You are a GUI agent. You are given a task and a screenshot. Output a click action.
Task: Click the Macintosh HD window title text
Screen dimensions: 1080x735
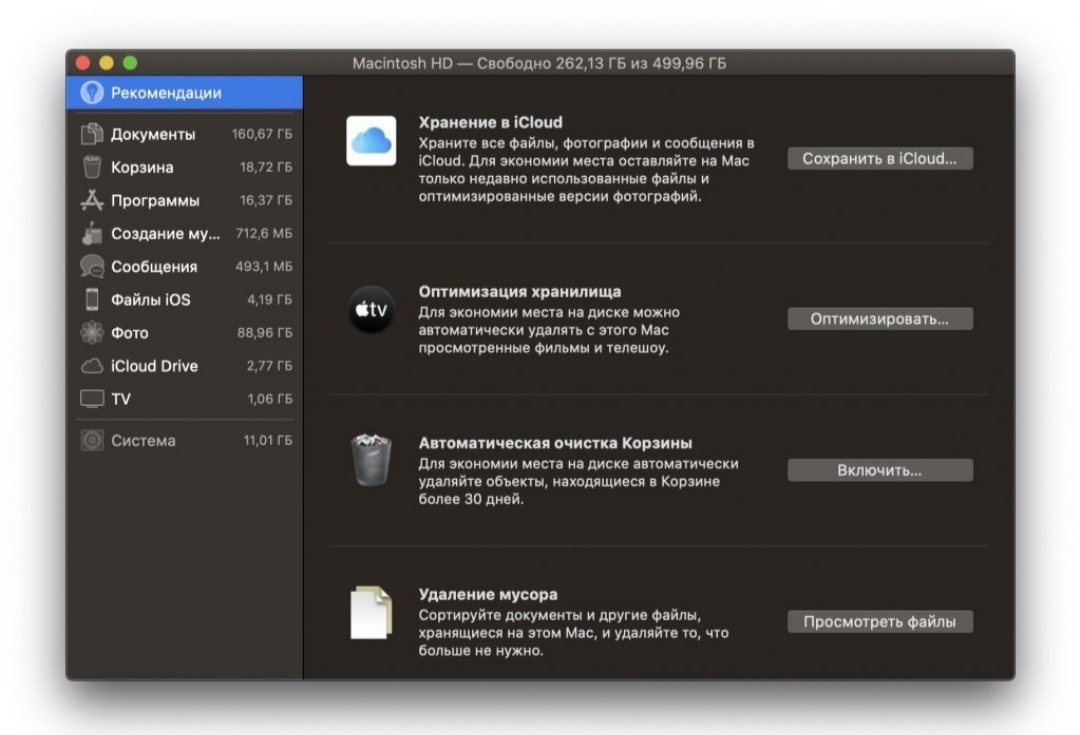[x=539, y=63]
